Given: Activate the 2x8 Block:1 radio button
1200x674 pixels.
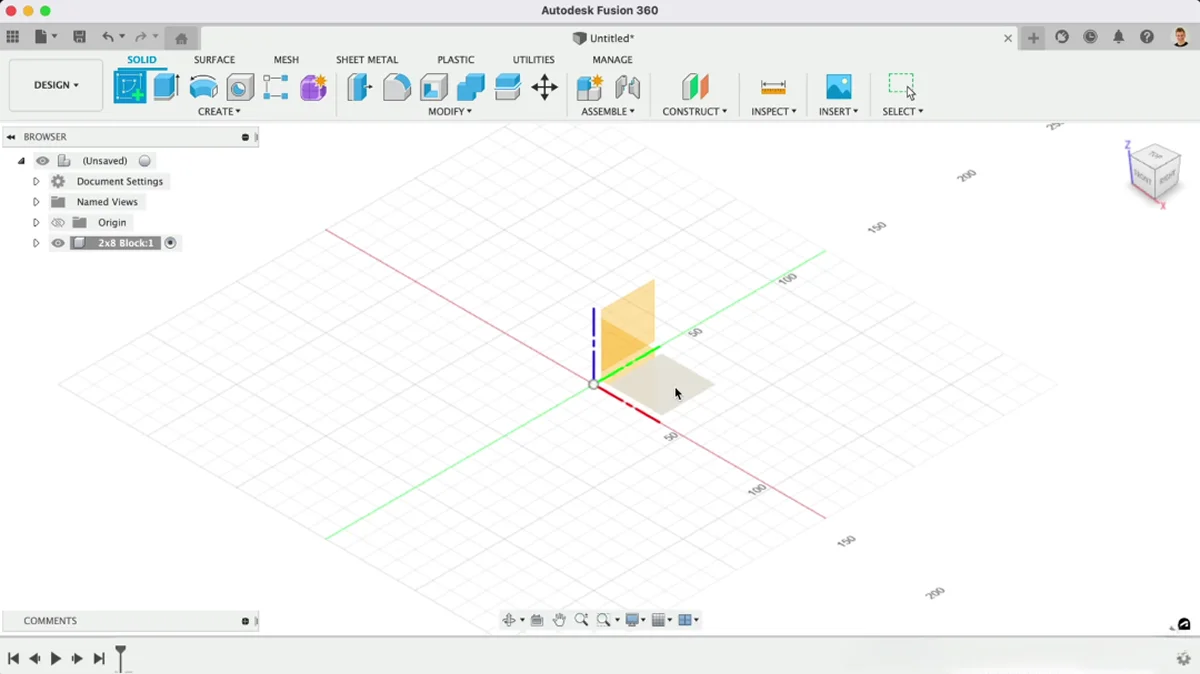Looking at the screenshot, I should click(171, 243).
